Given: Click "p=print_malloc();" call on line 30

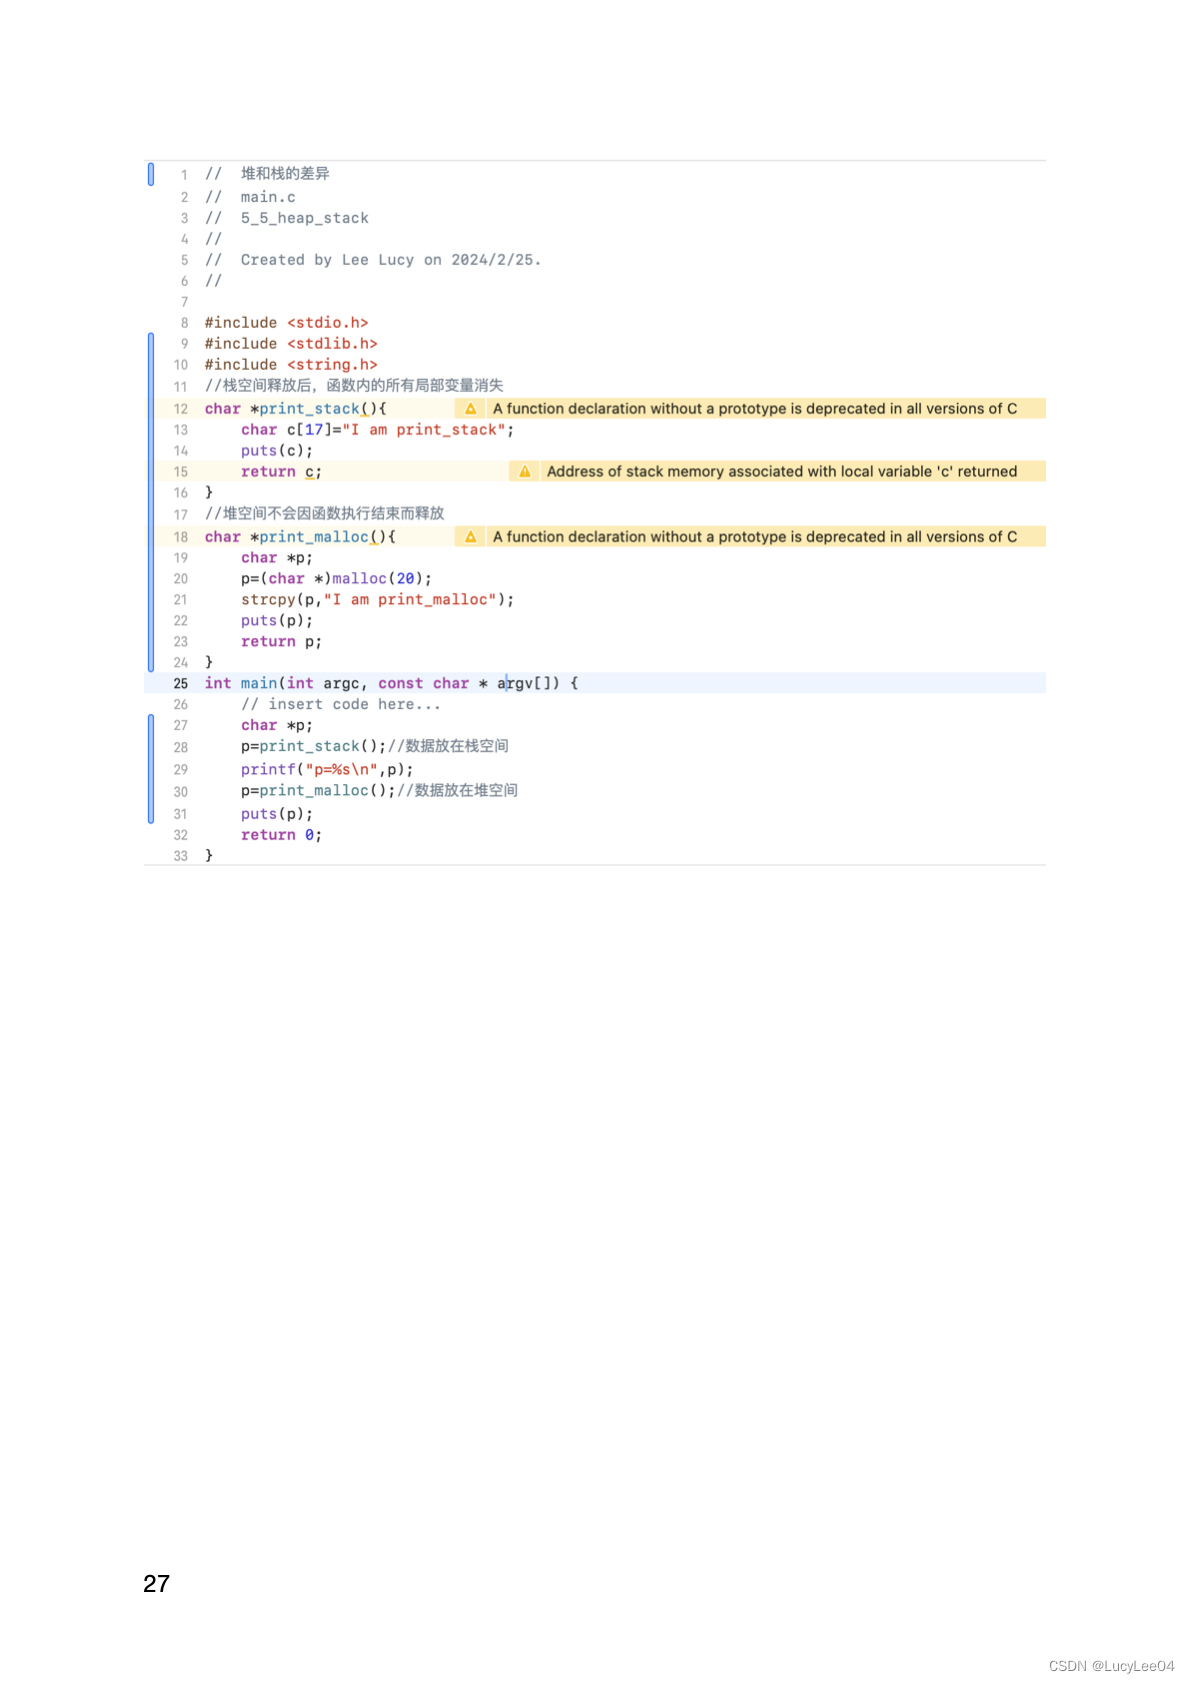Looking at the screenshot, I should click(x=318, y=791).
